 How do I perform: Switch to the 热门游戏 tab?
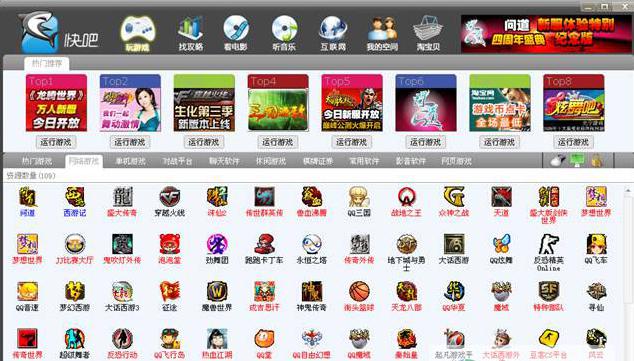pos(37,161)
